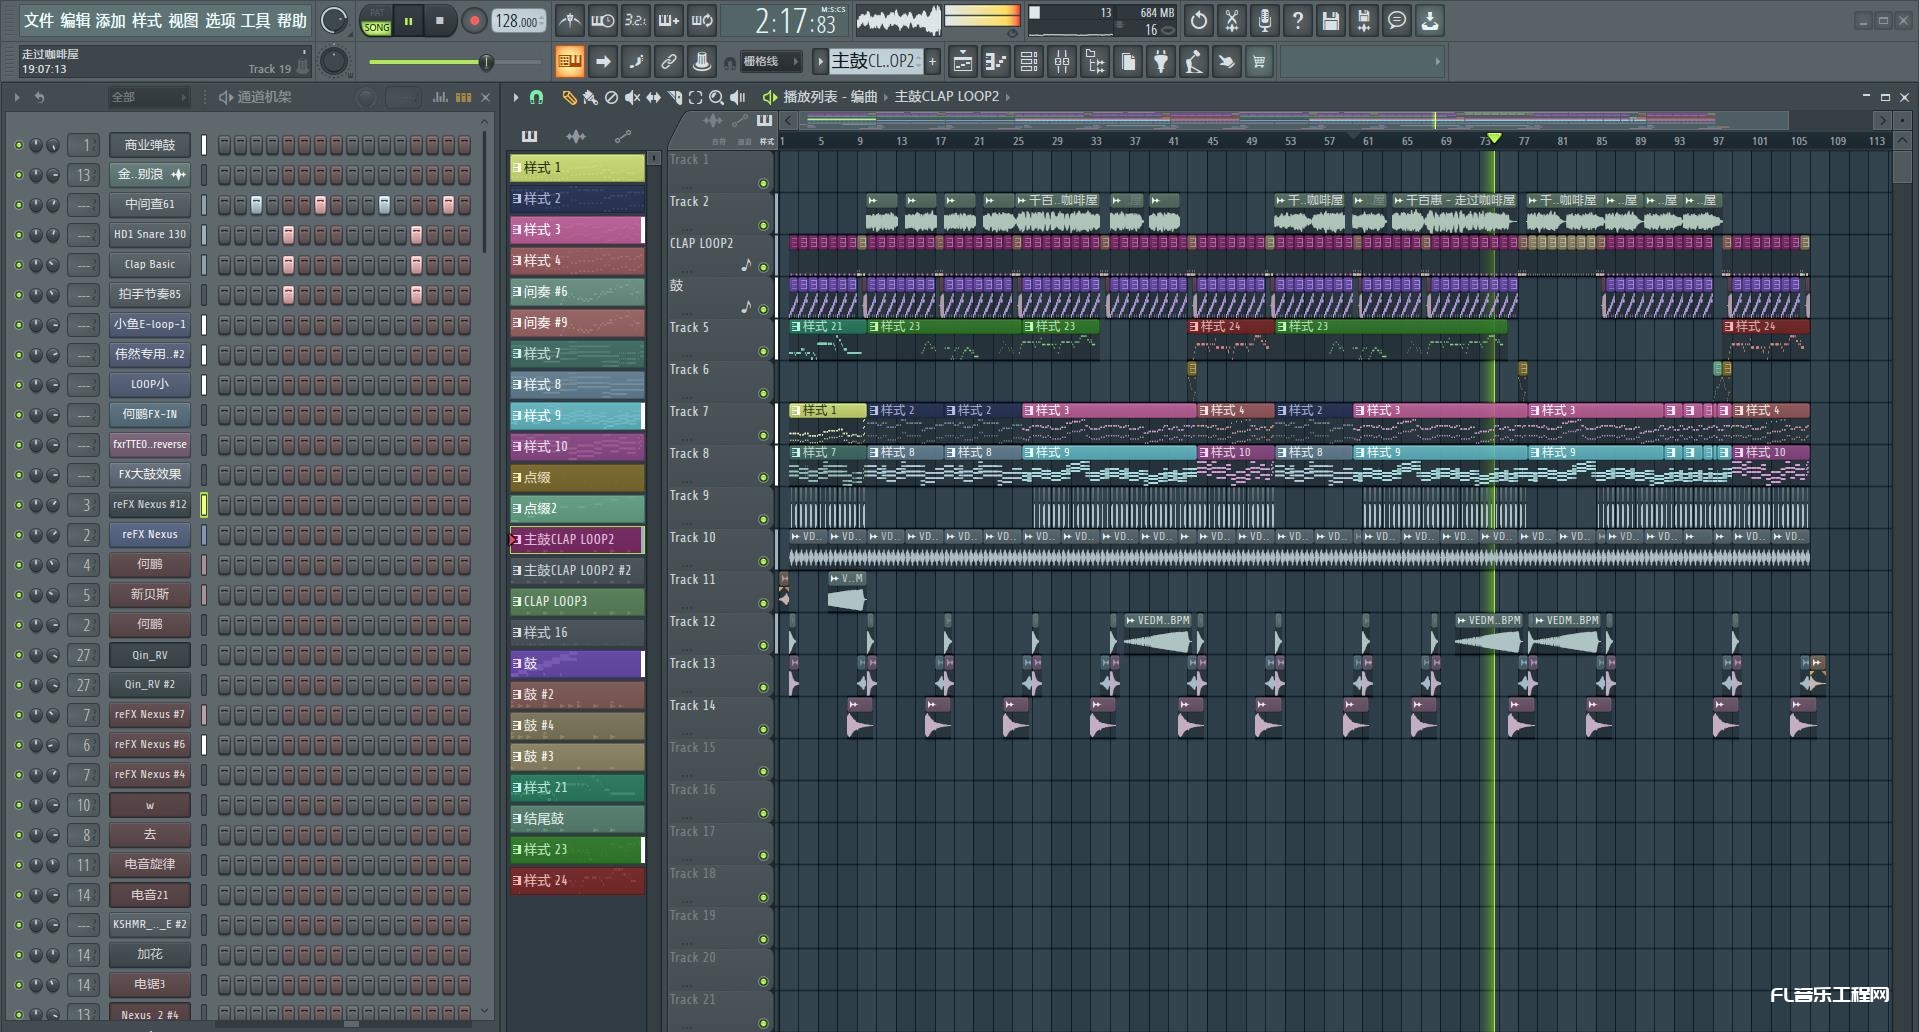
Task: Add new pattern with plus button
Action: (932, 62)
